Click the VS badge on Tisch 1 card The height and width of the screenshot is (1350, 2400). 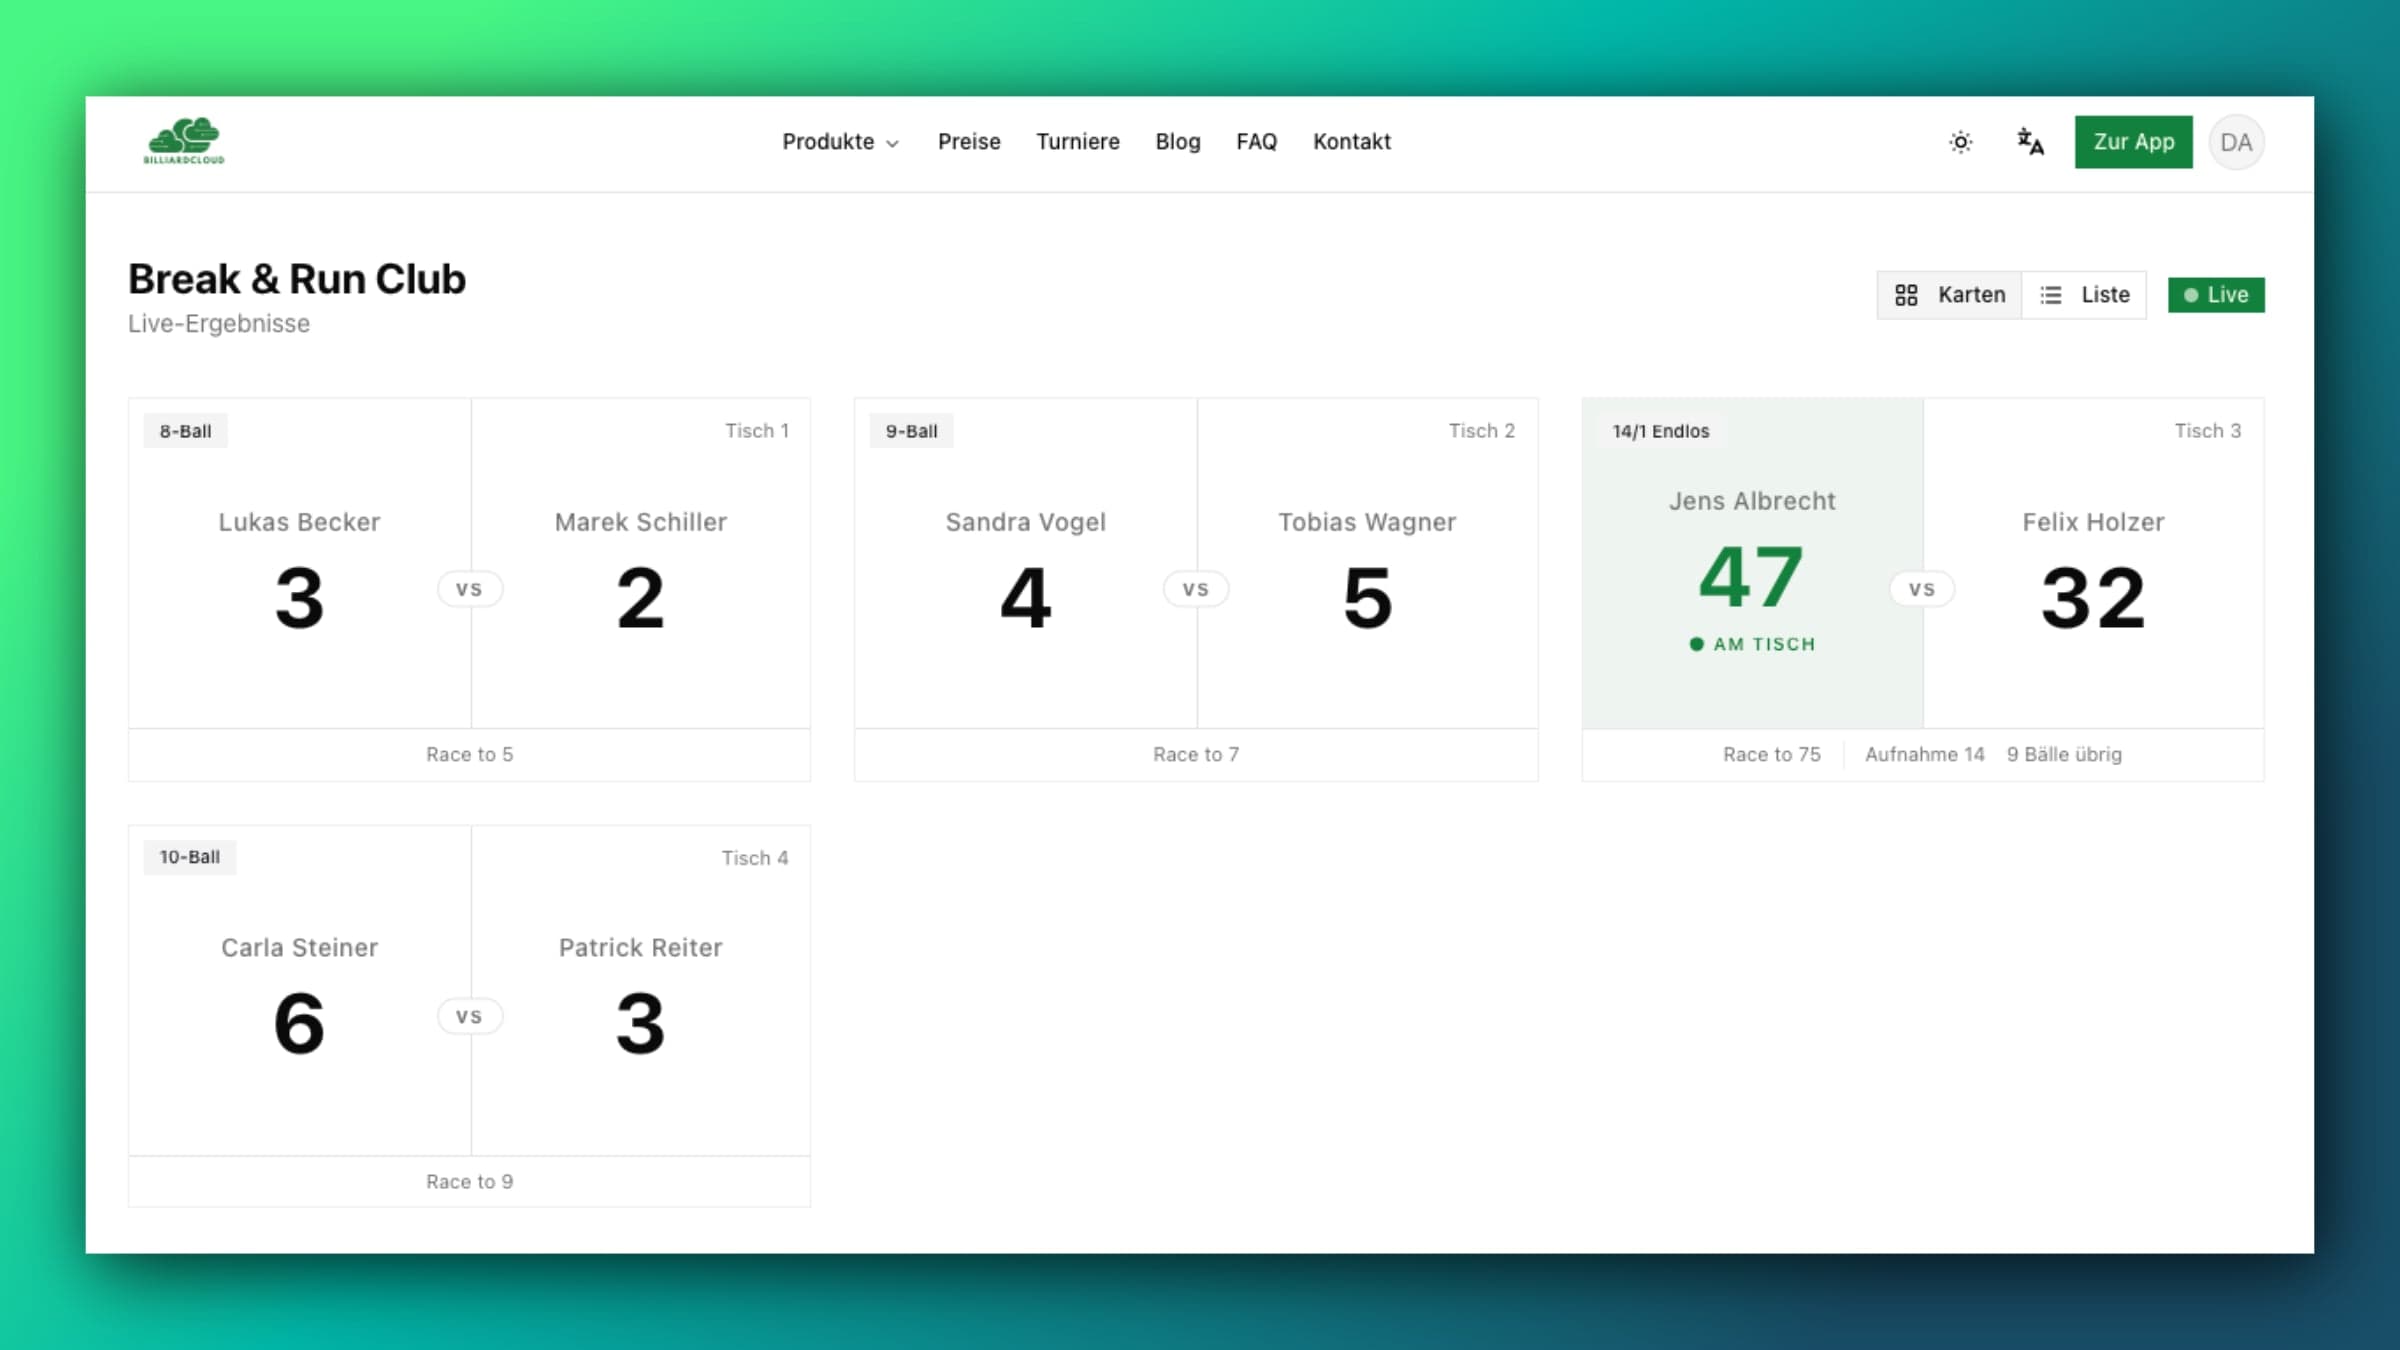pyautogui.click(x=469, y=590)
